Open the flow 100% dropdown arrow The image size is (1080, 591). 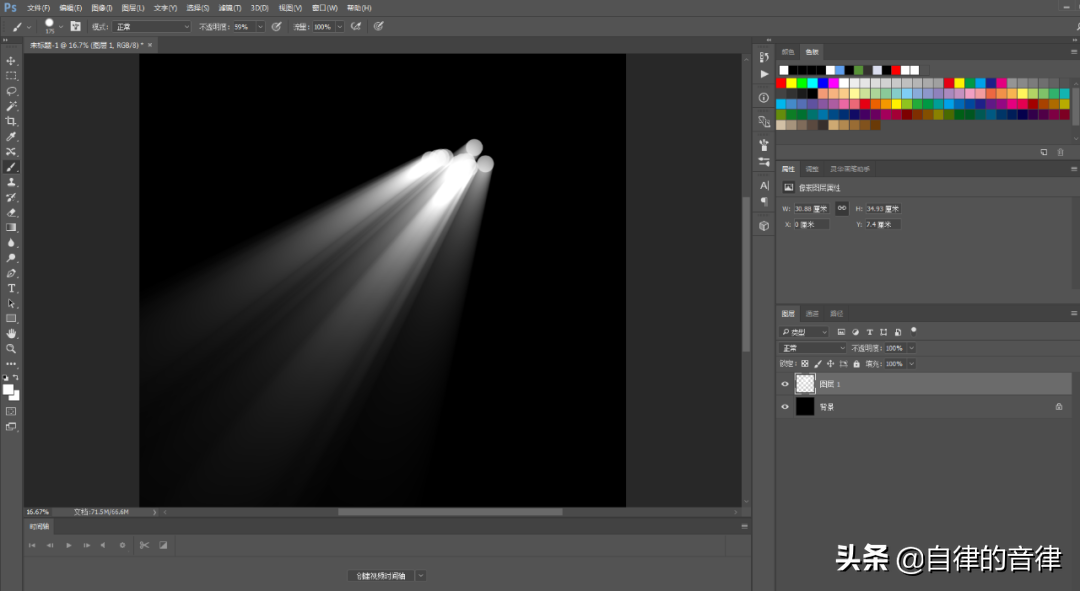(340, 26)
